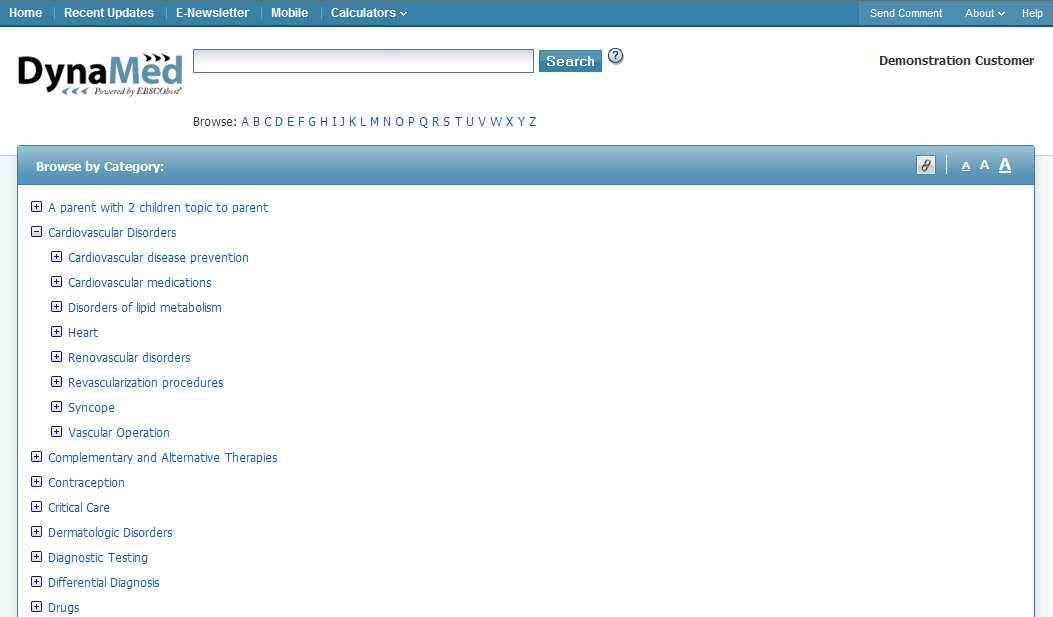1053x617 pixels.
Task: Expand Revascularization procedures subcategory
Action: point(57,382)
